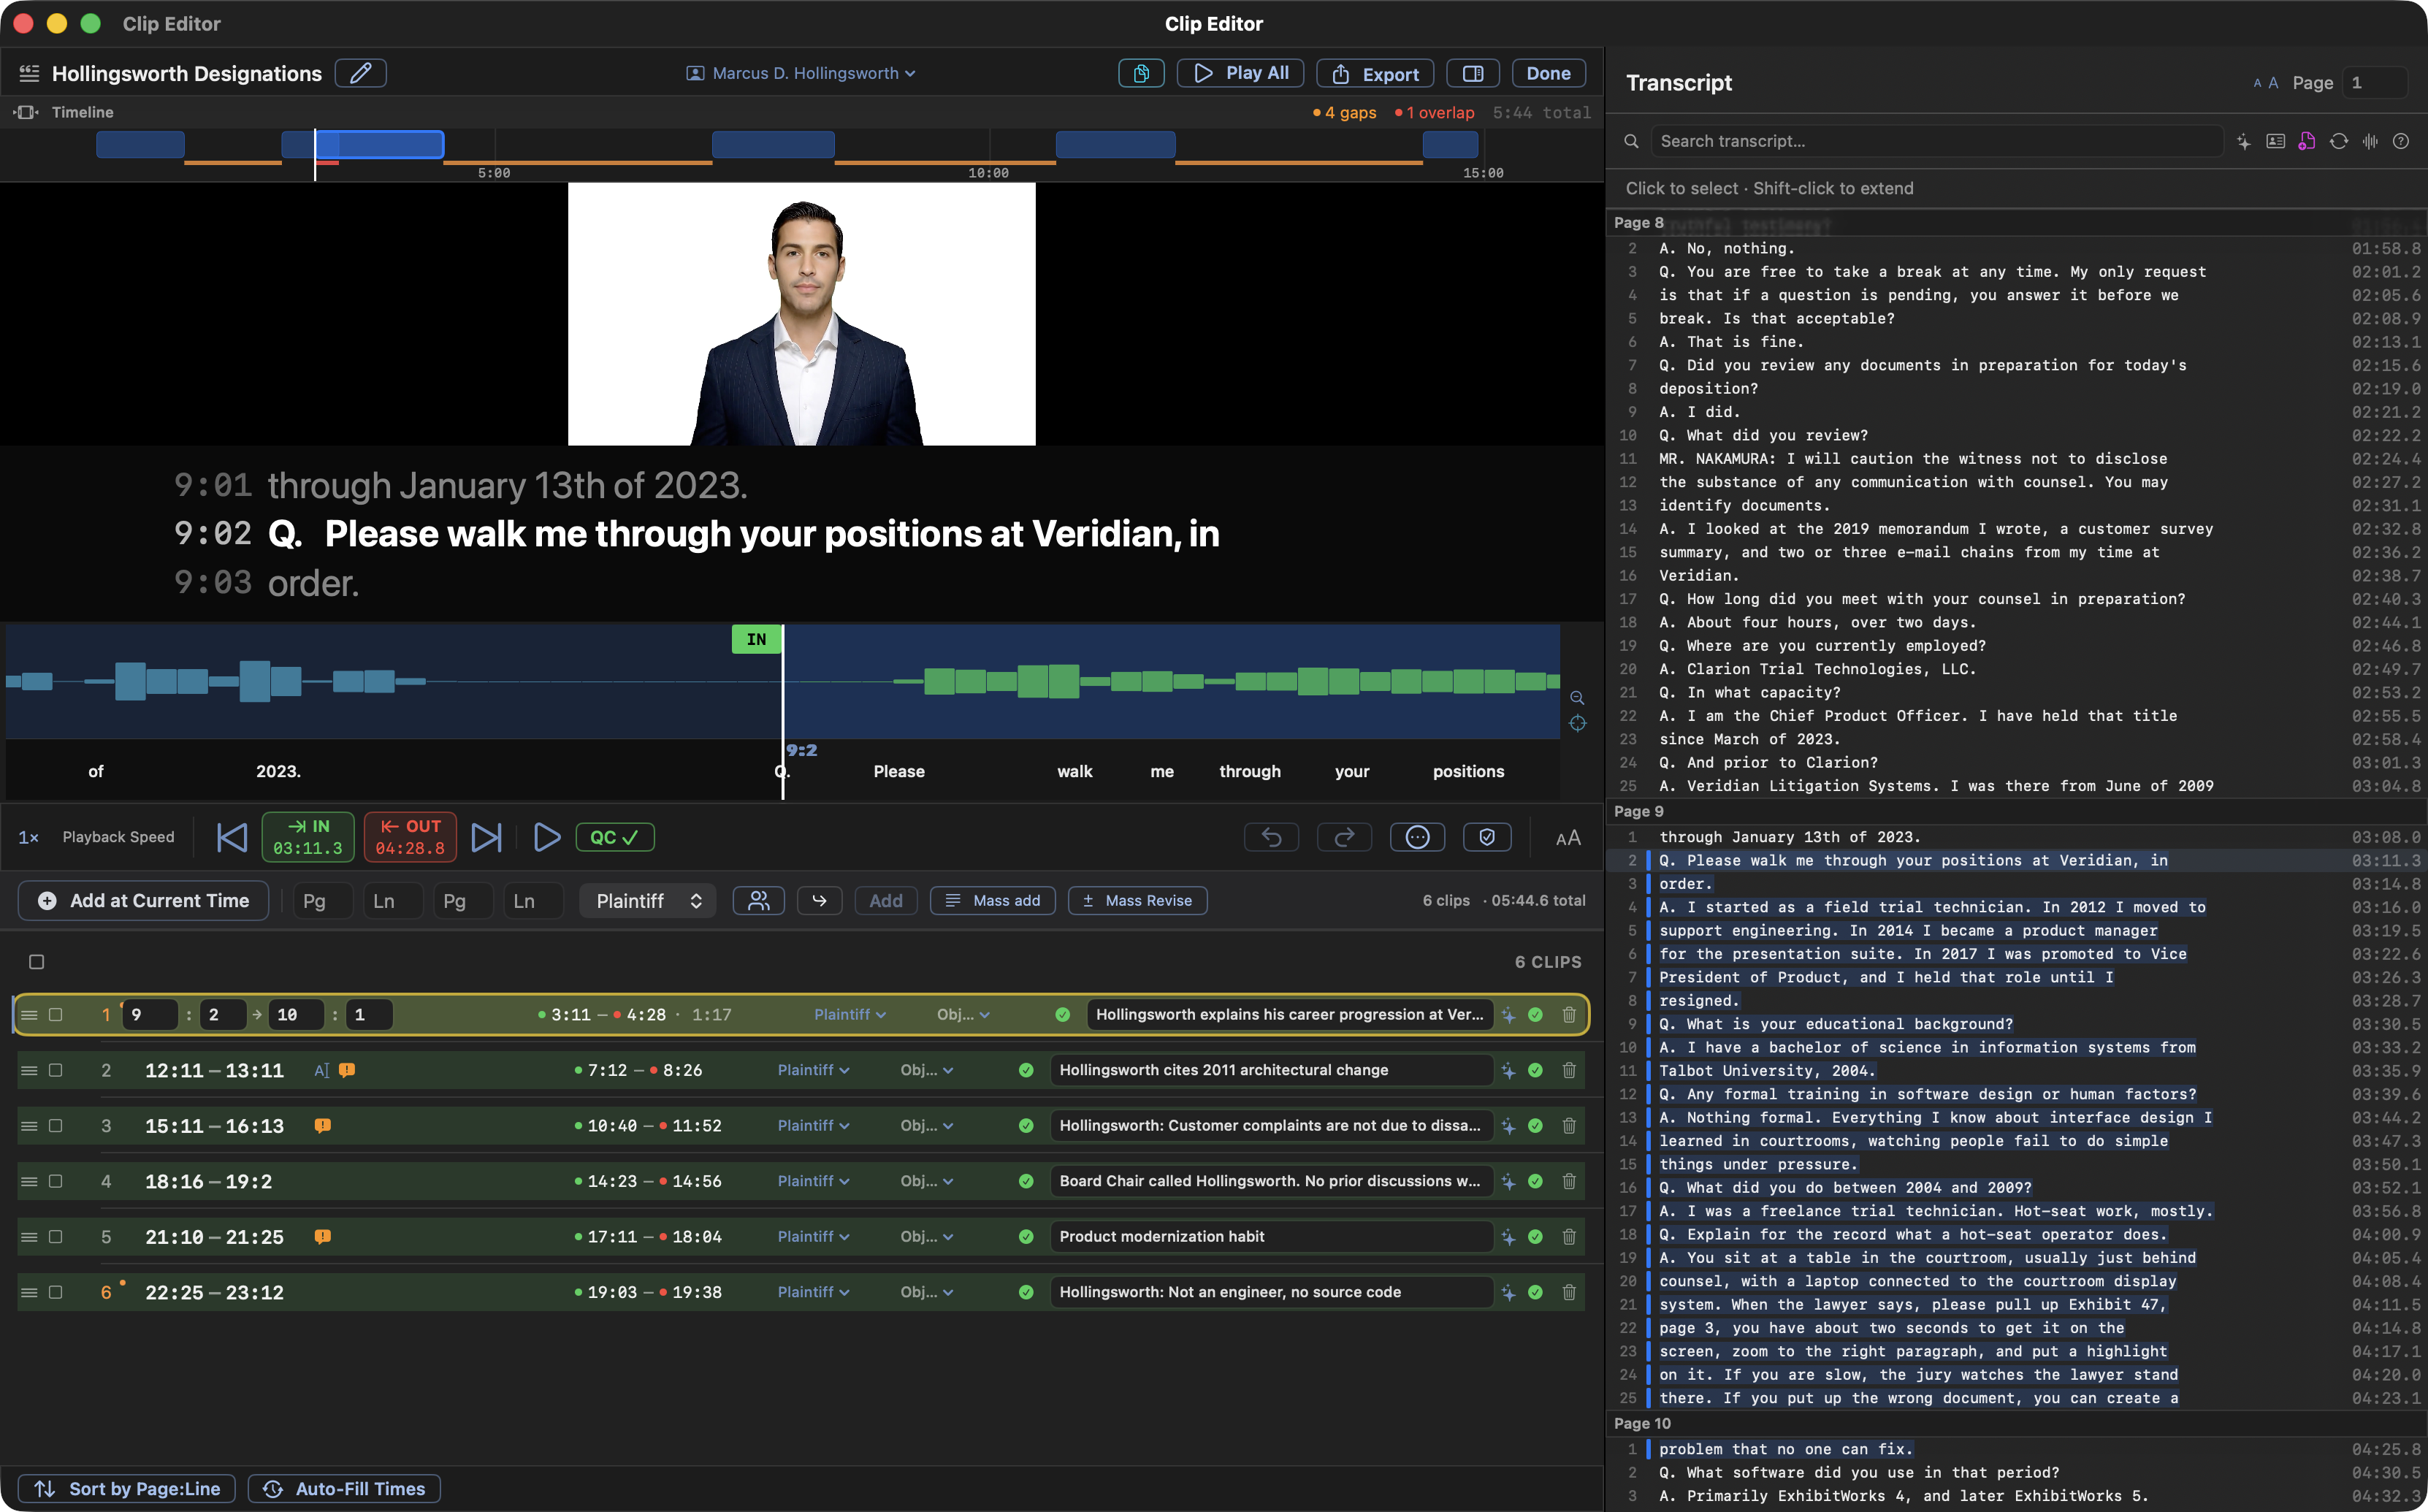Screen dimensions: 2428x1512
Task: Jump to the next clip with the skip-forward icon
Action: point(487,837)
